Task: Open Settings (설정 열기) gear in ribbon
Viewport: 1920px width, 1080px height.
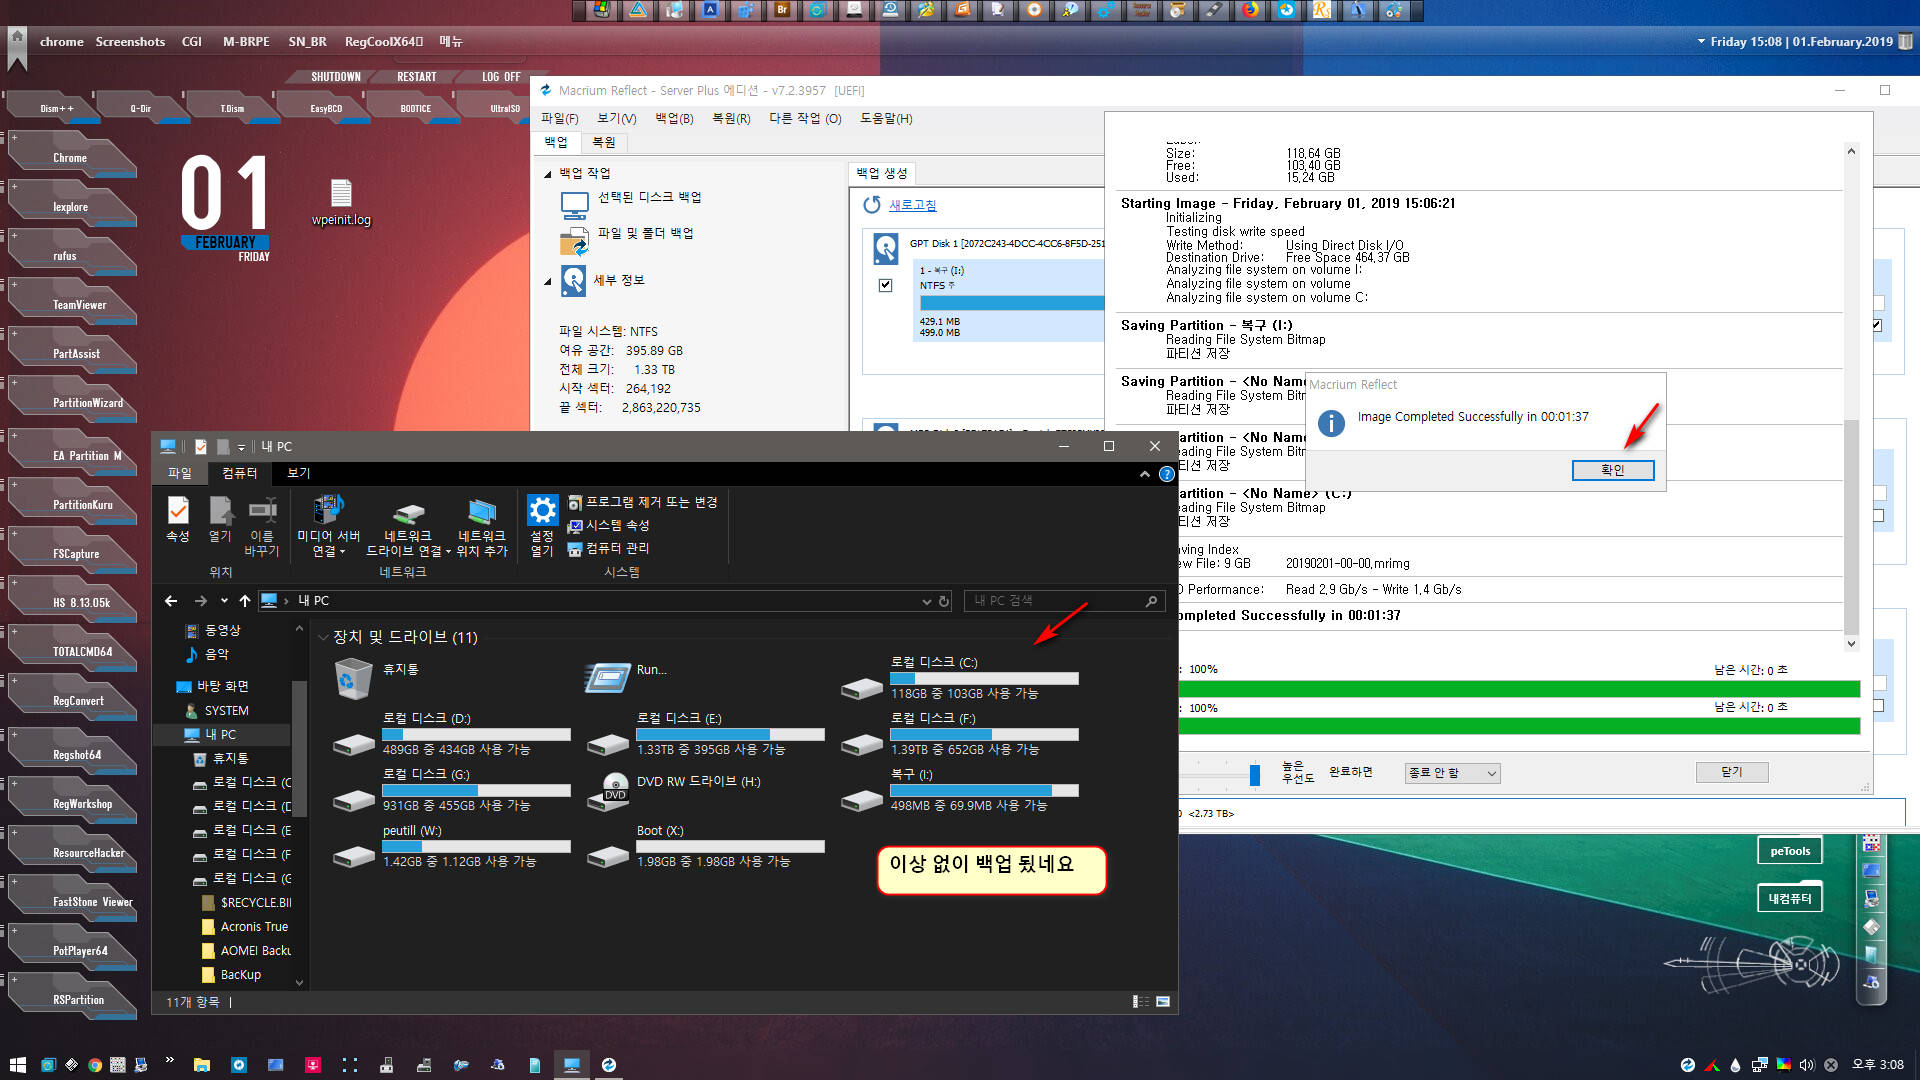Action: pos(542,511)
